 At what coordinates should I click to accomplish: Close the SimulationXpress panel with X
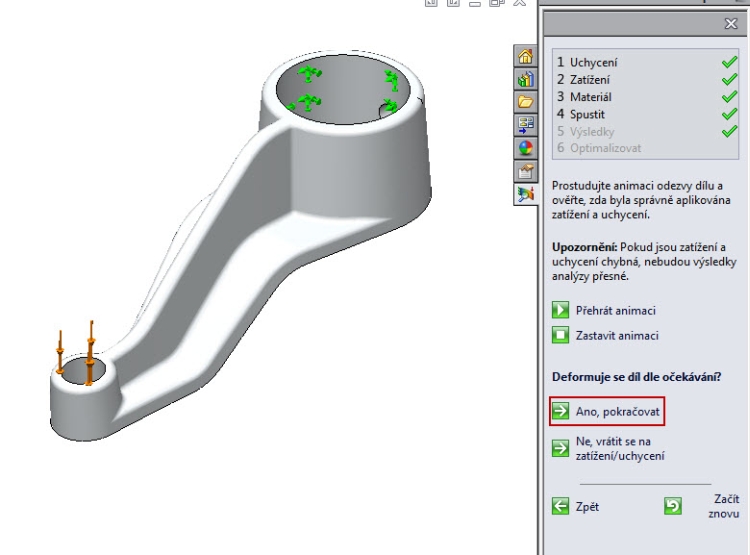click(730, 23)
